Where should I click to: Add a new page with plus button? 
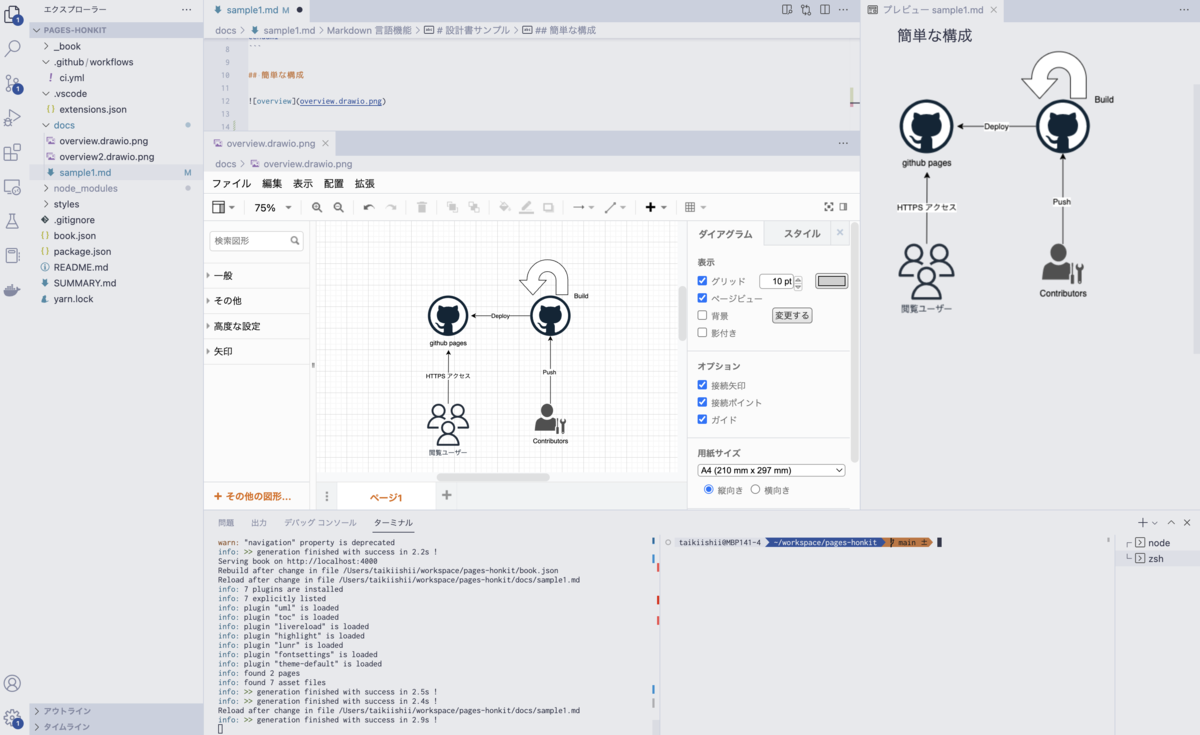[x=447, y=495]
